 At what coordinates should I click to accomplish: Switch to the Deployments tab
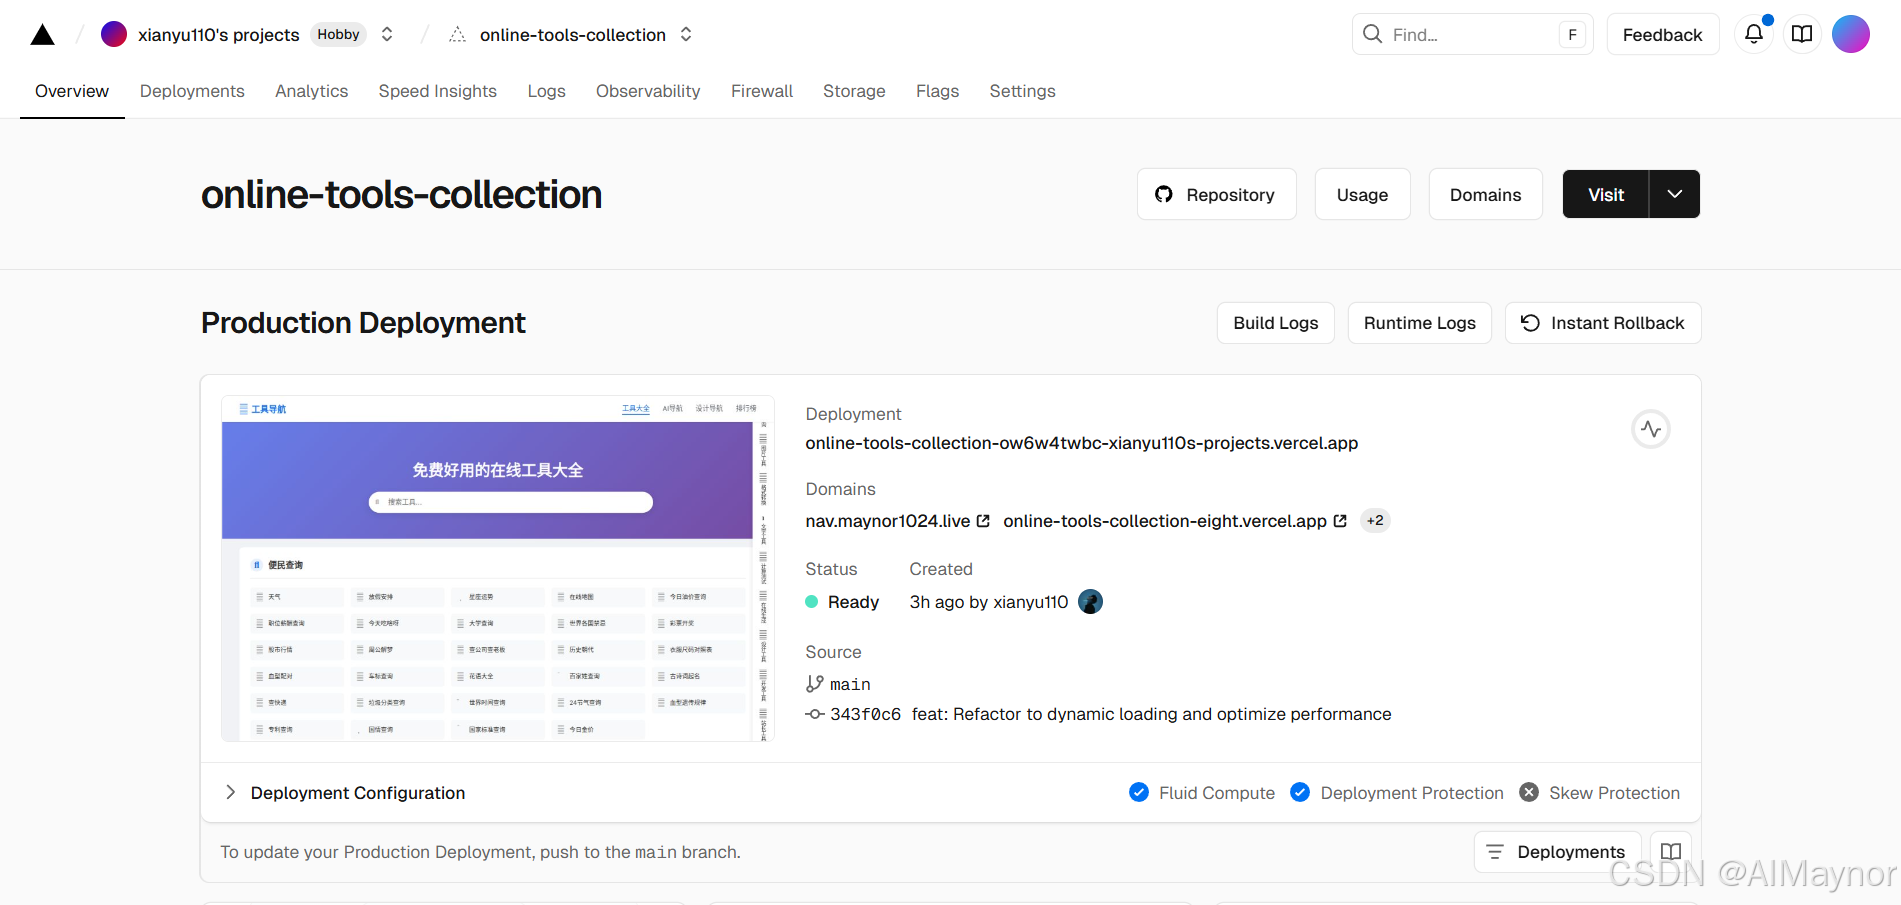coord(192,91)
